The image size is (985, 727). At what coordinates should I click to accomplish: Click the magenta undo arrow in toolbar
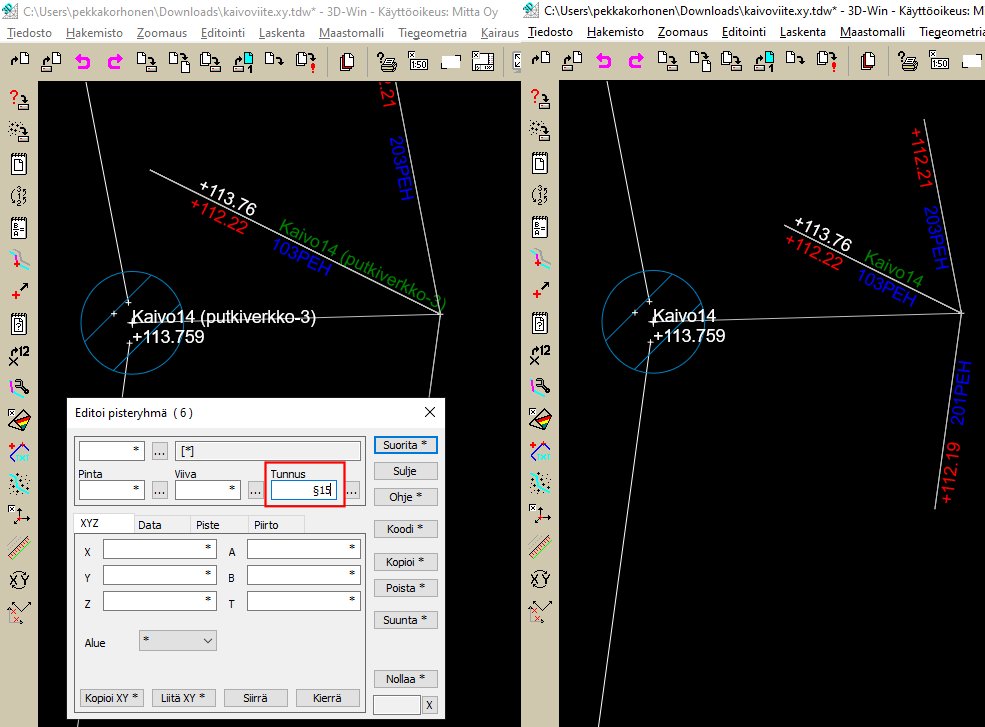click(83, 62)
